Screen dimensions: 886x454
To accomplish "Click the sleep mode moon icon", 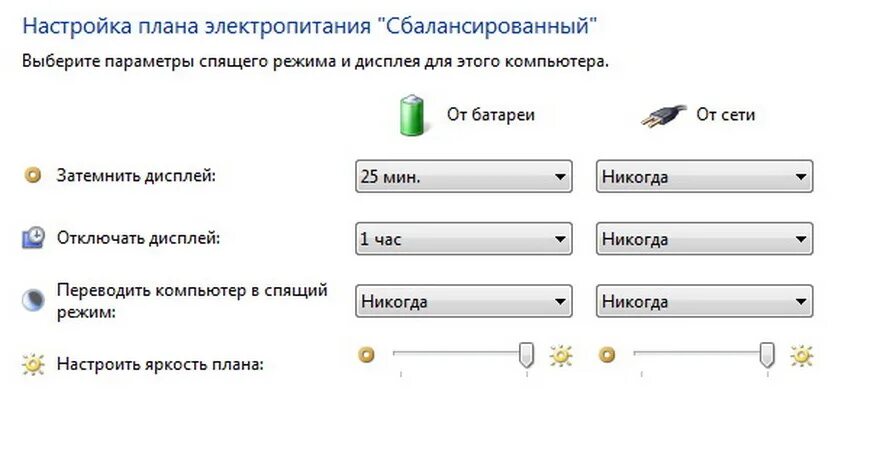I will pyautogui.click(x=33, y=300).
